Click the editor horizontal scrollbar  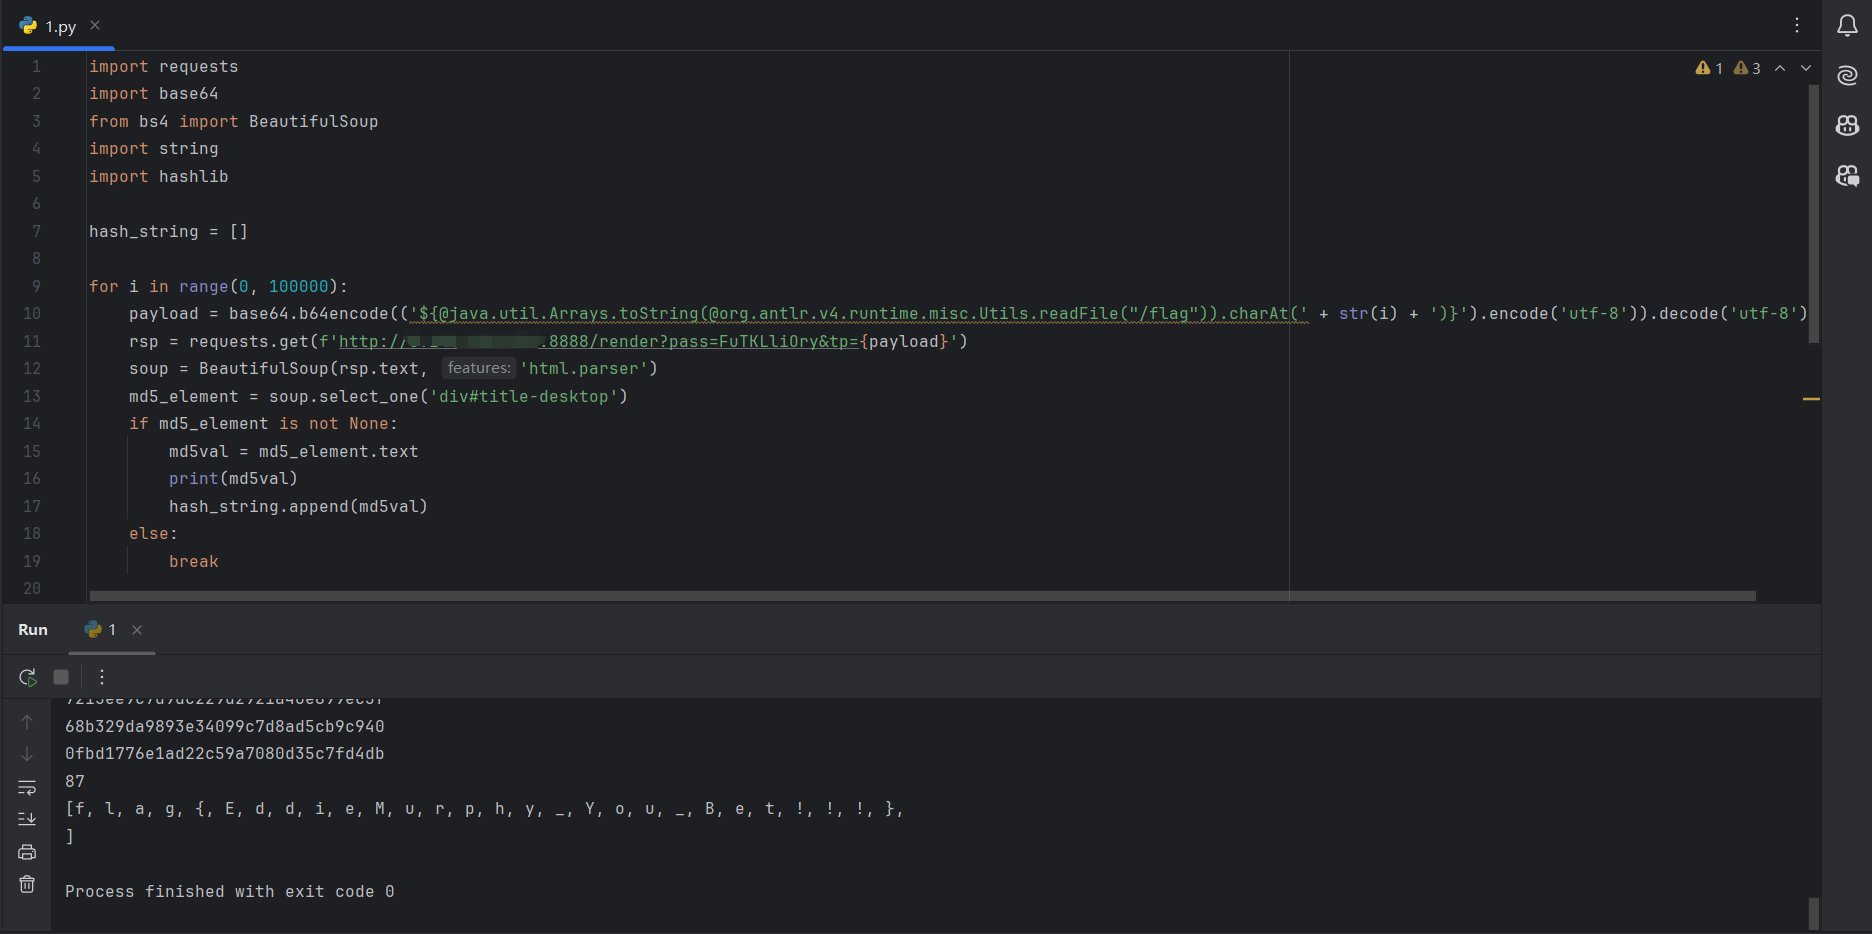(922, 596)
